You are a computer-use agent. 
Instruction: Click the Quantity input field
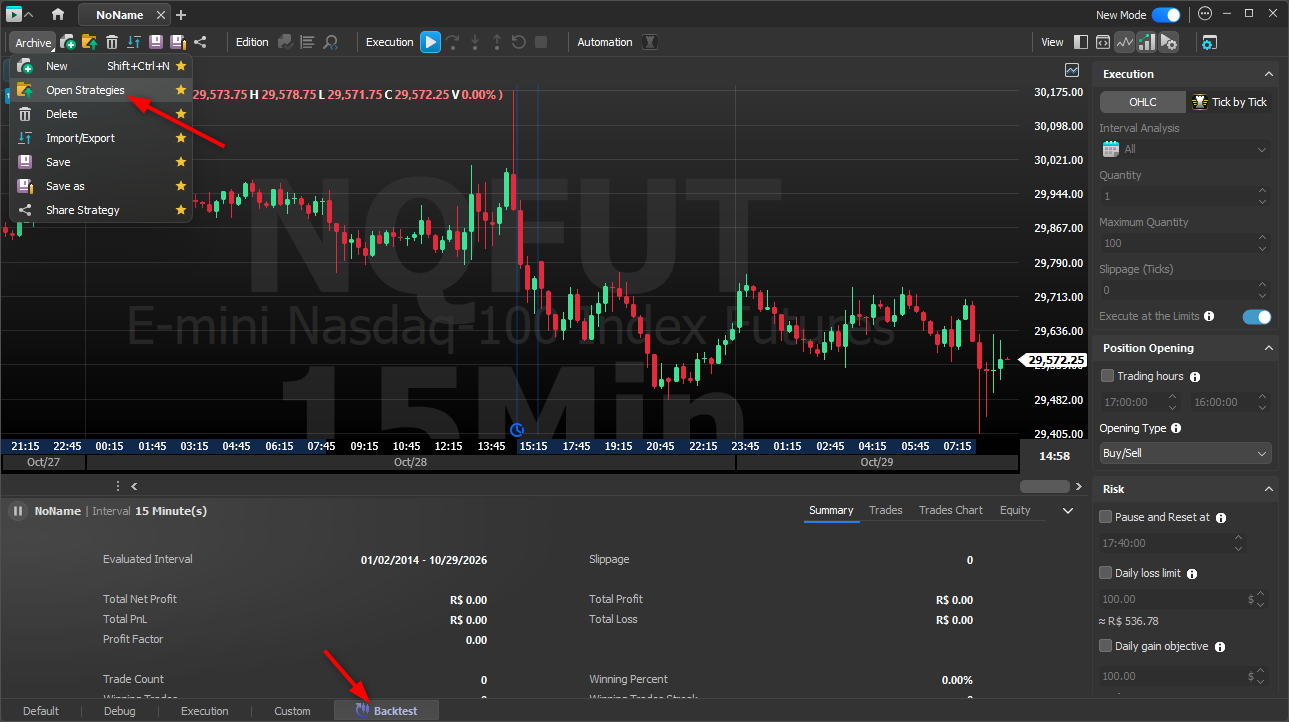click(x=1185, y=196)
